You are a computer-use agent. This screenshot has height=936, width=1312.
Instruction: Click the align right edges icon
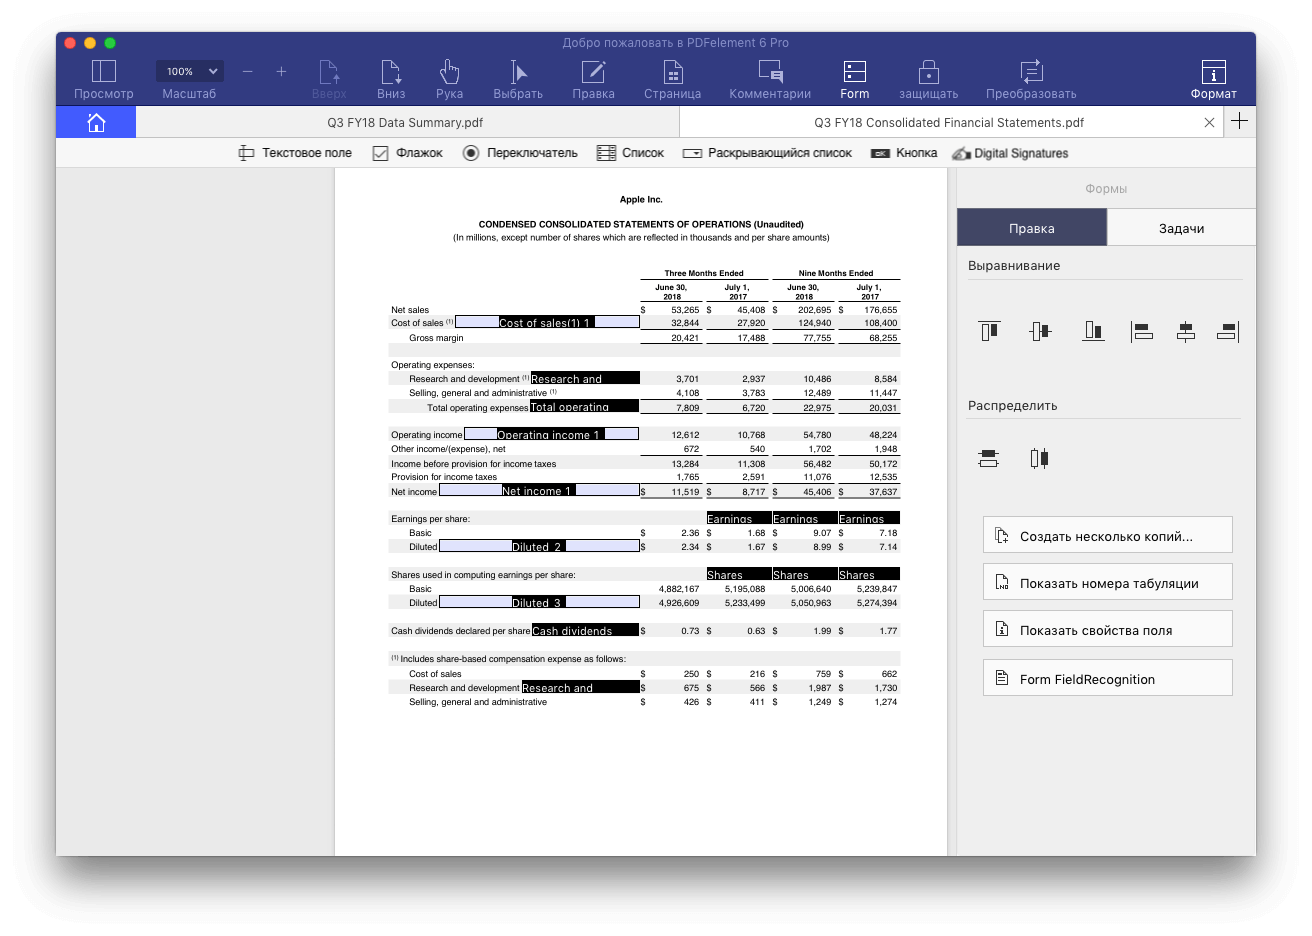pyautogui.click(x=1228, y=331)
